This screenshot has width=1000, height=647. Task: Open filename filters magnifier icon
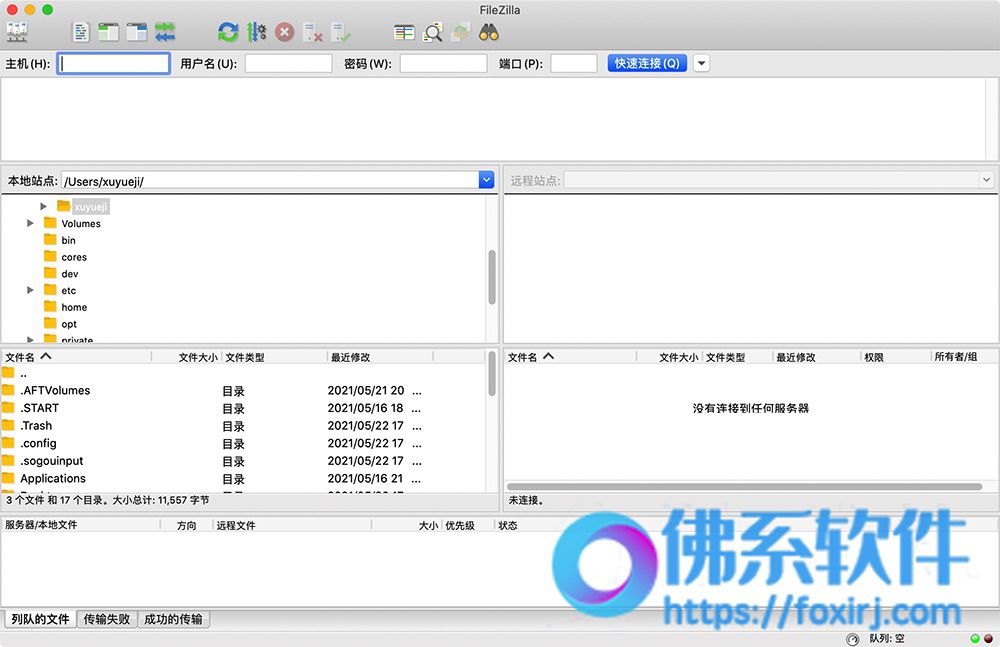coord(433,32)
